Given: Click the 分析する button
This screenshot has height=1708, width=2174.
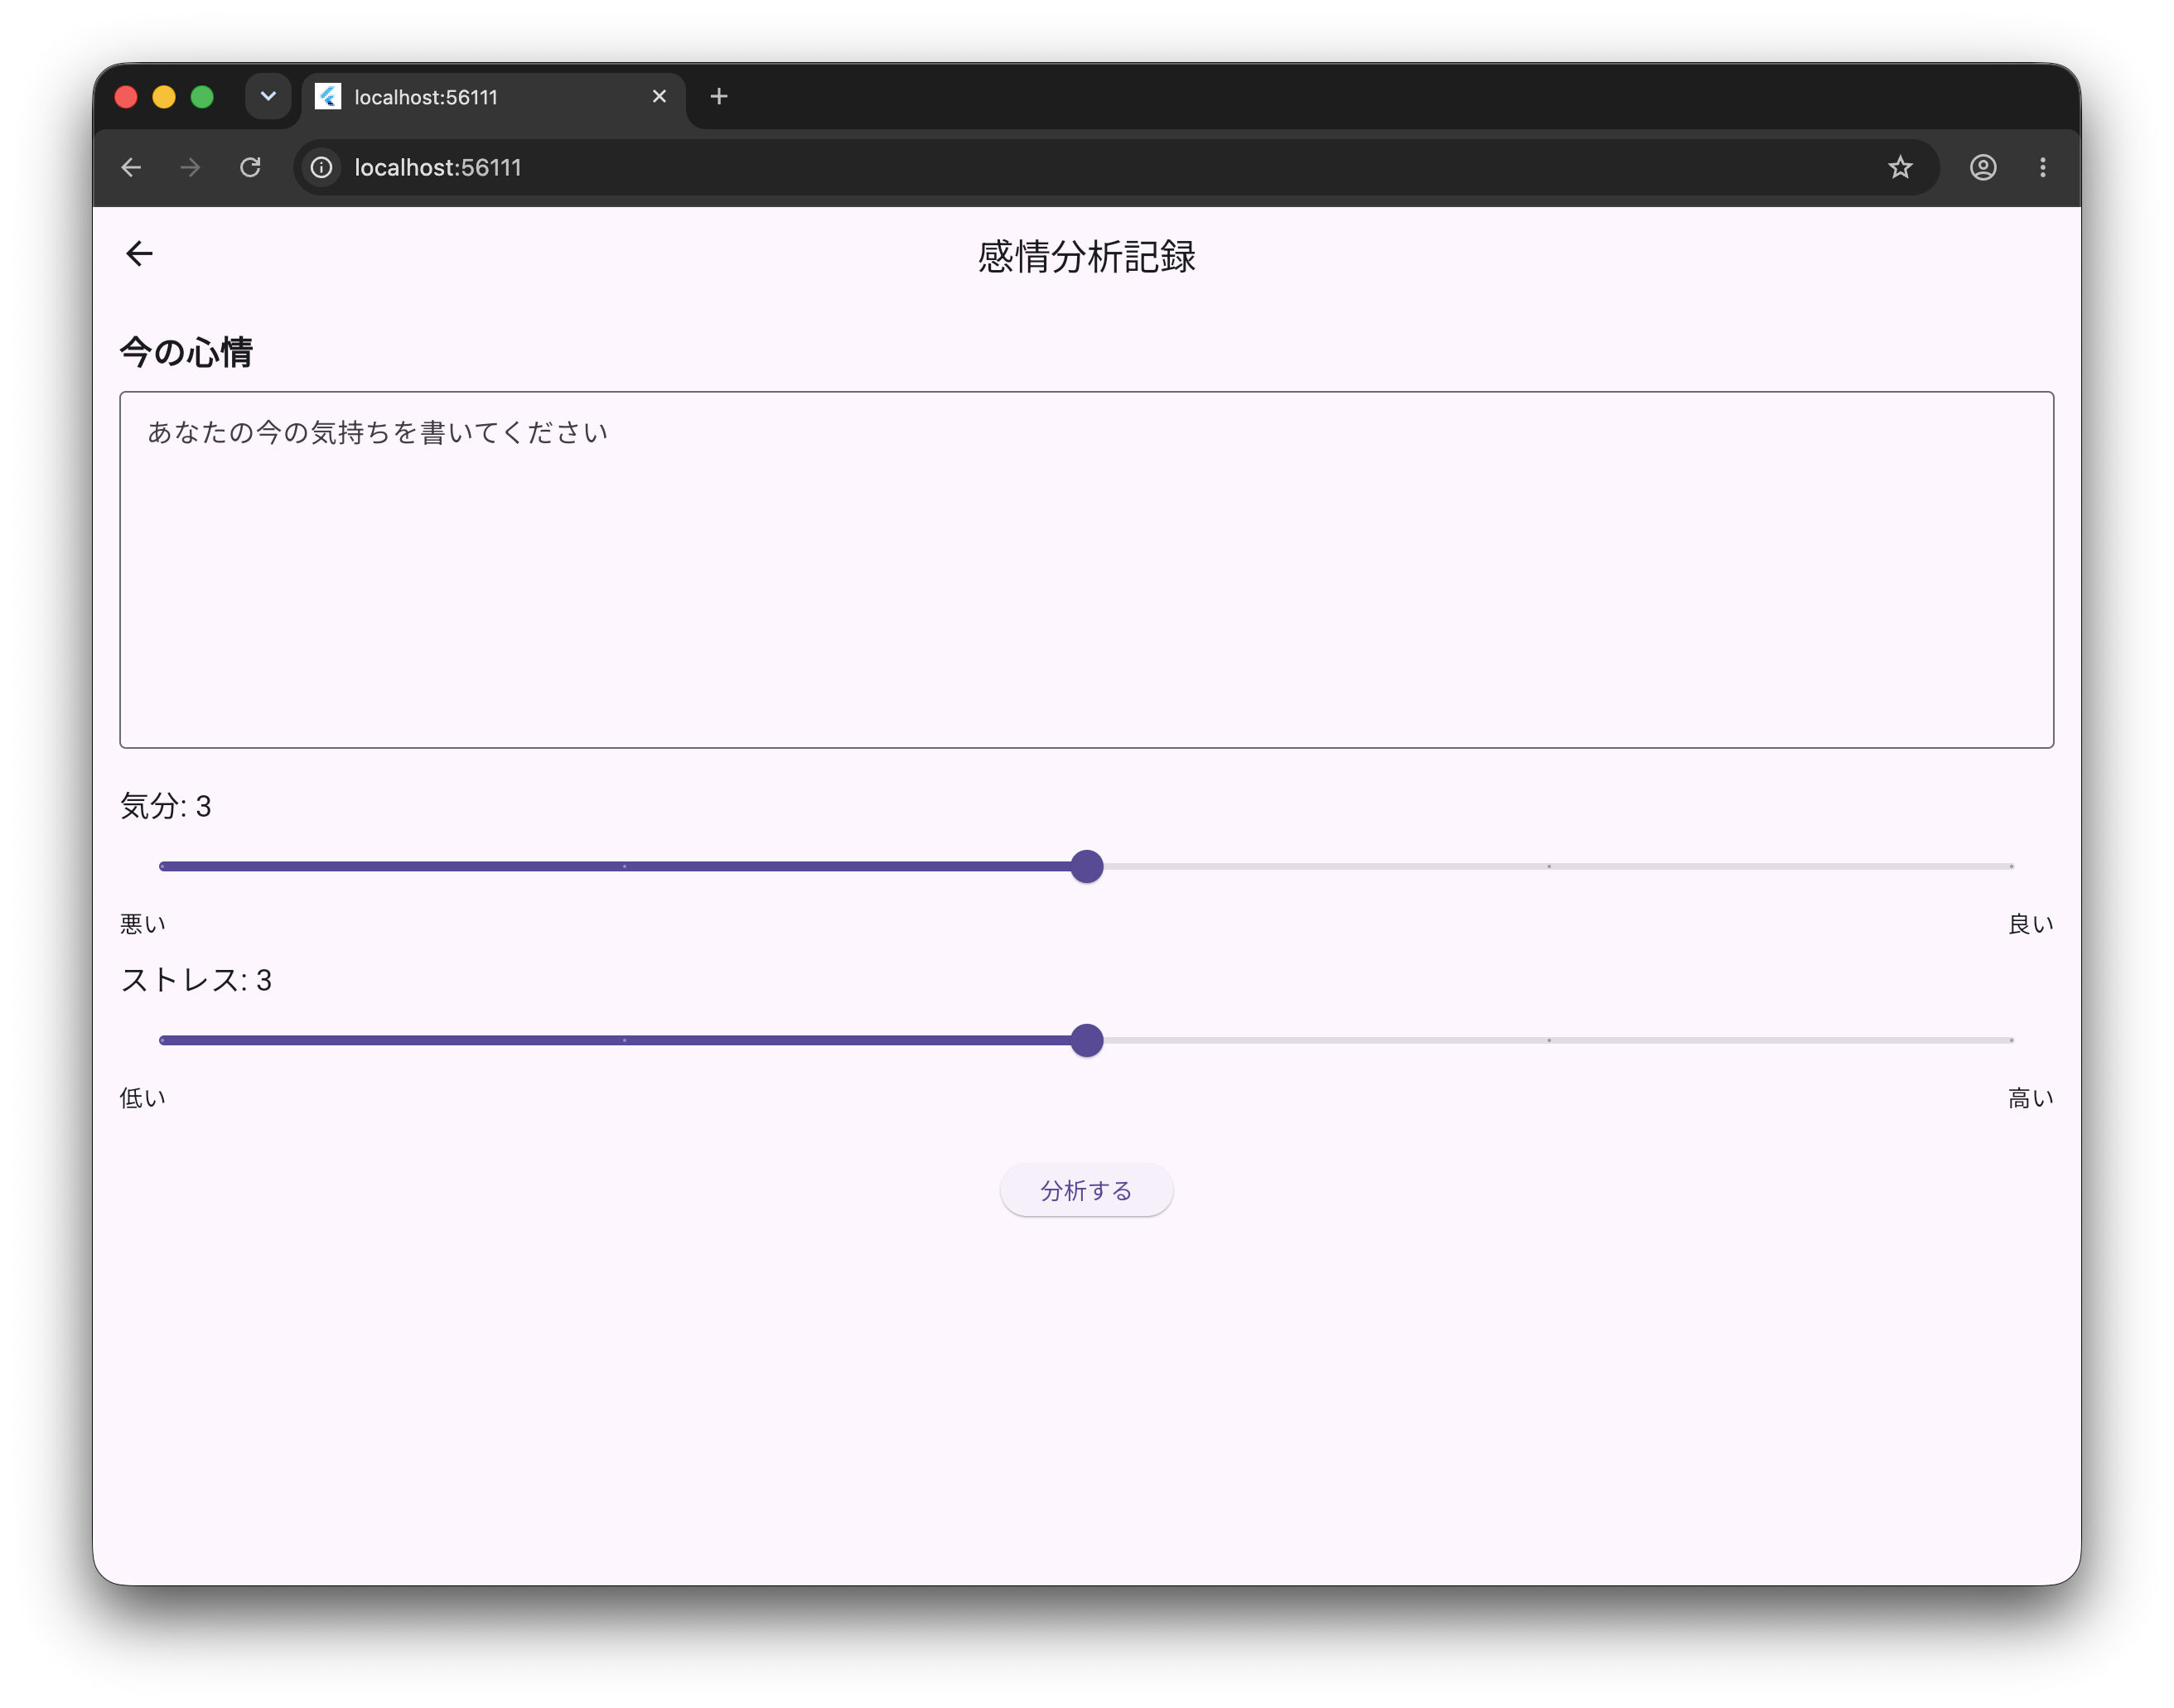Looking at the screenshot, I should tap(1086, 1190).
